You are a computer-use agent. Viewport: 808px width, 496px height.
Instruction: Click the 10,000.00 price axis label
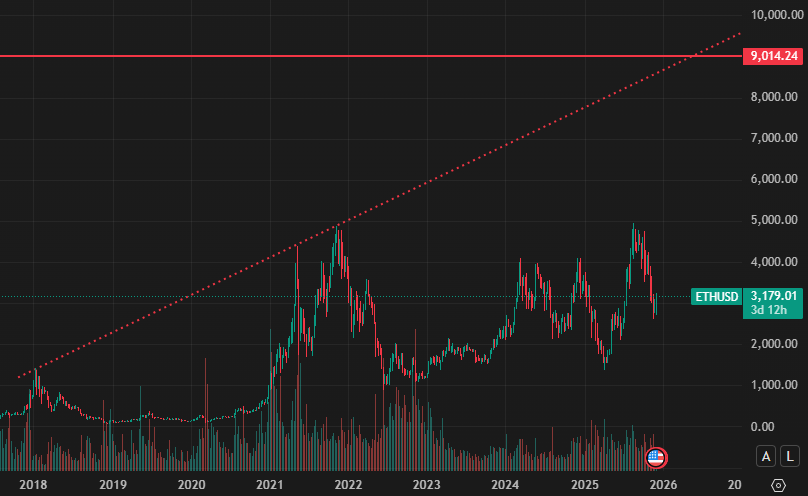(775, 15)
